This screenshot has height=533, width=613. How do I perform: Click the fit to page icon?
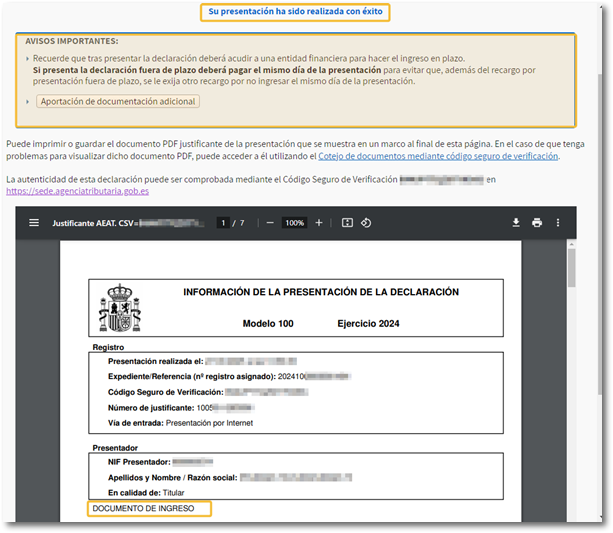[x=347, y=223]
